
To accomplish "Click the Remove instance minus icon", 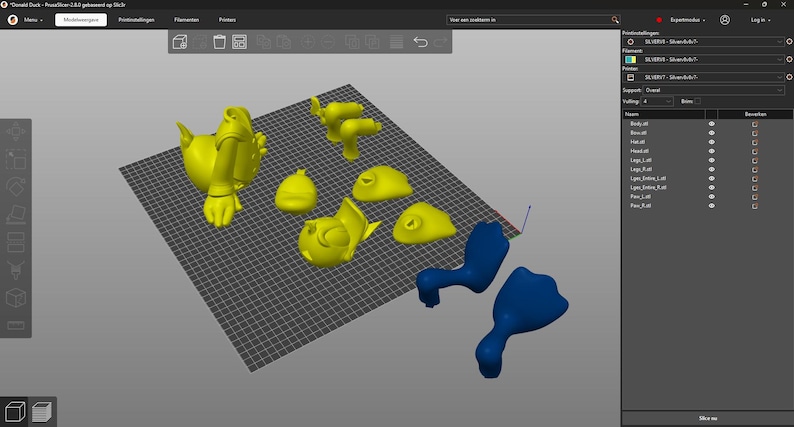I will point(328,42).
